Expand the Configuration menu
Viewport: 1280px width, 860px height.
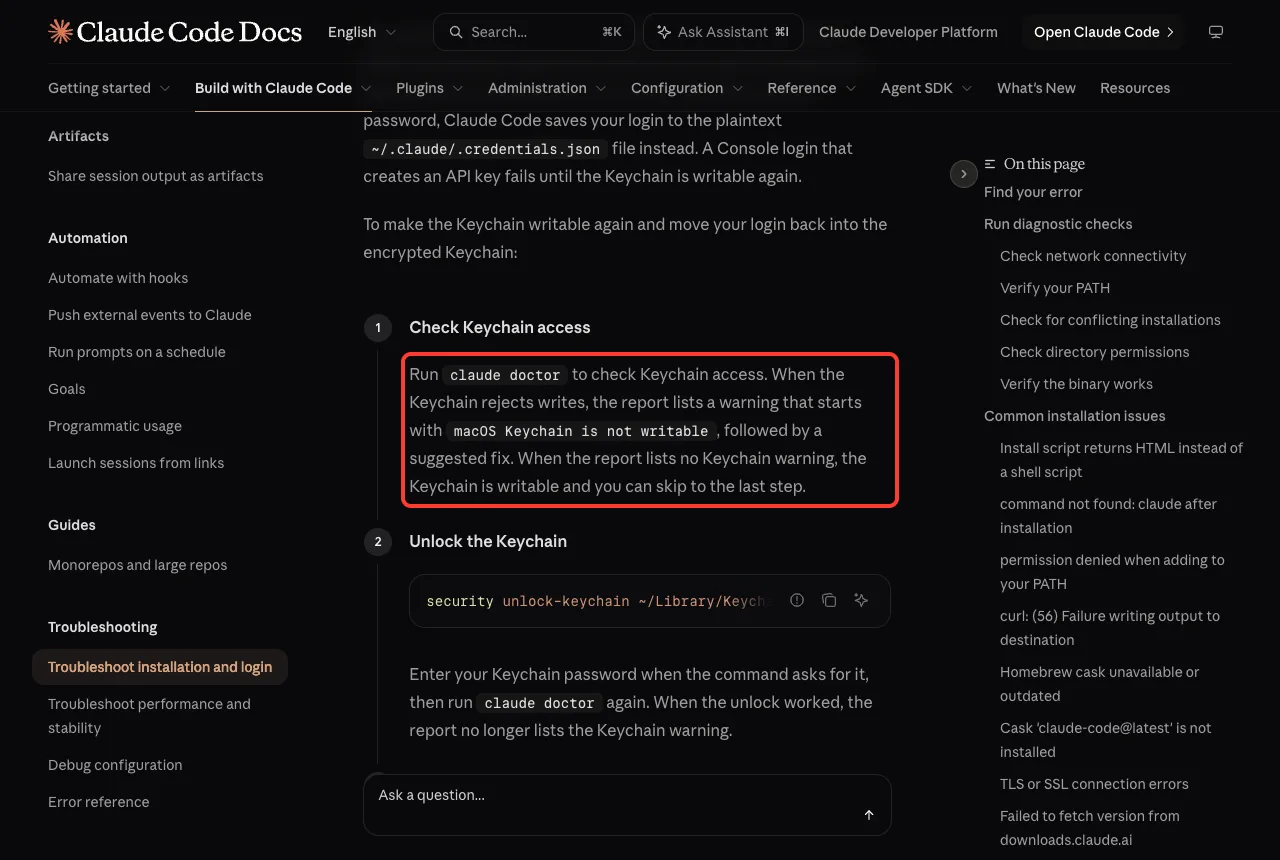click(x=687, y=88)
